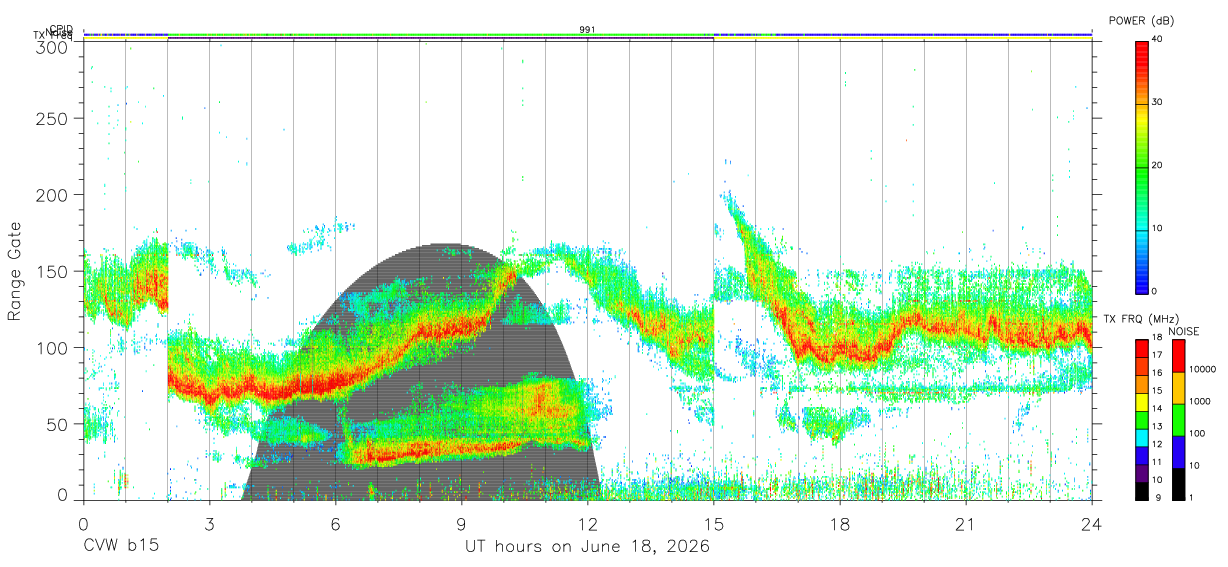
Task: Select the 50 tick on the Range Gate axis
Action: (59, 424)
